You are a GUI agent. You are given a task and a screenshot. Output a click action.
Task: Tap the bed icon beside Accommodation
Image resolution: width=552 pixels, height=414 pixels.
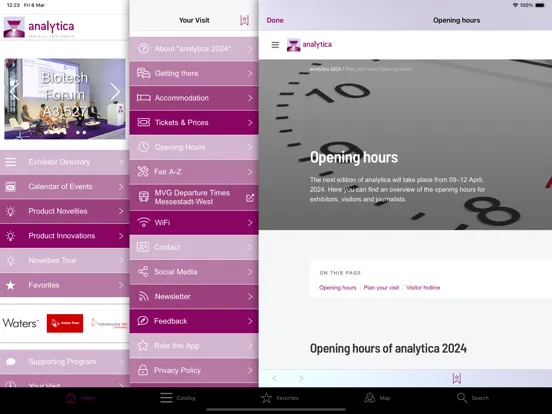point(143,98)
